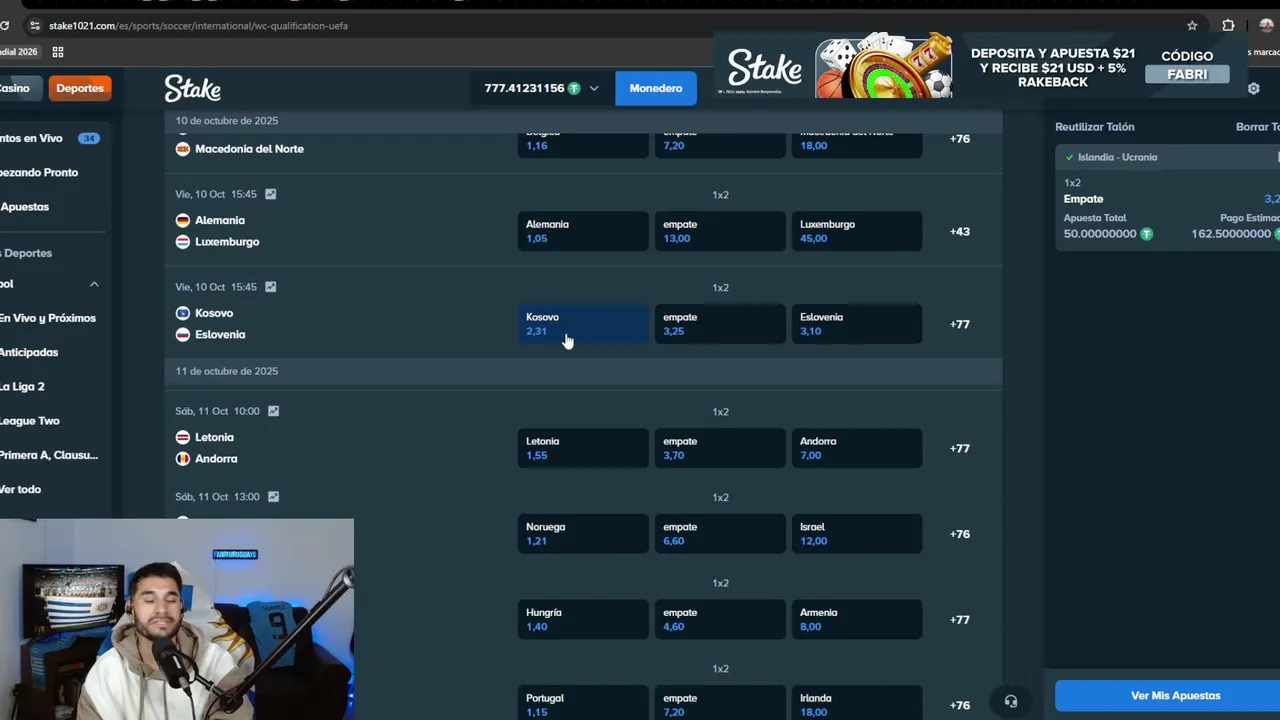
Task: Collapse the Fútbol sidebar section chevron
Action: coord(94,284)
